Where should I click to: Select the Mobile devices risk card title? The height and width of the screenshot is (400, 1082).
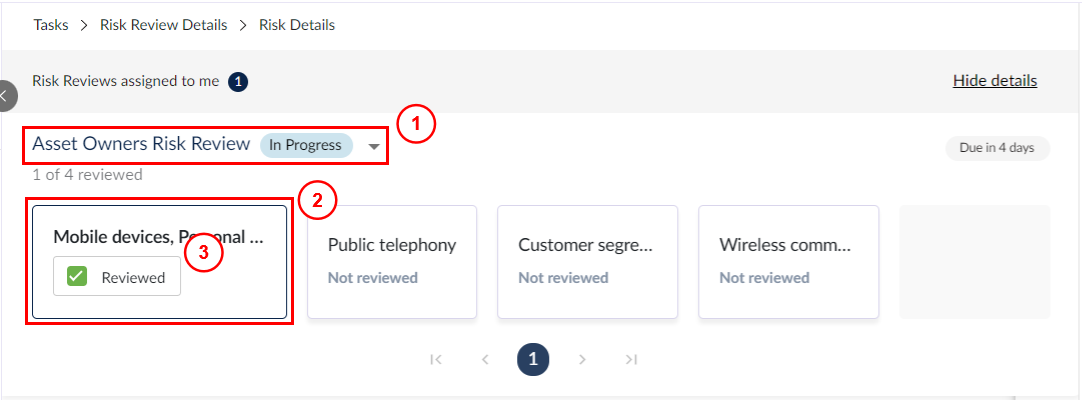[159, 237]
